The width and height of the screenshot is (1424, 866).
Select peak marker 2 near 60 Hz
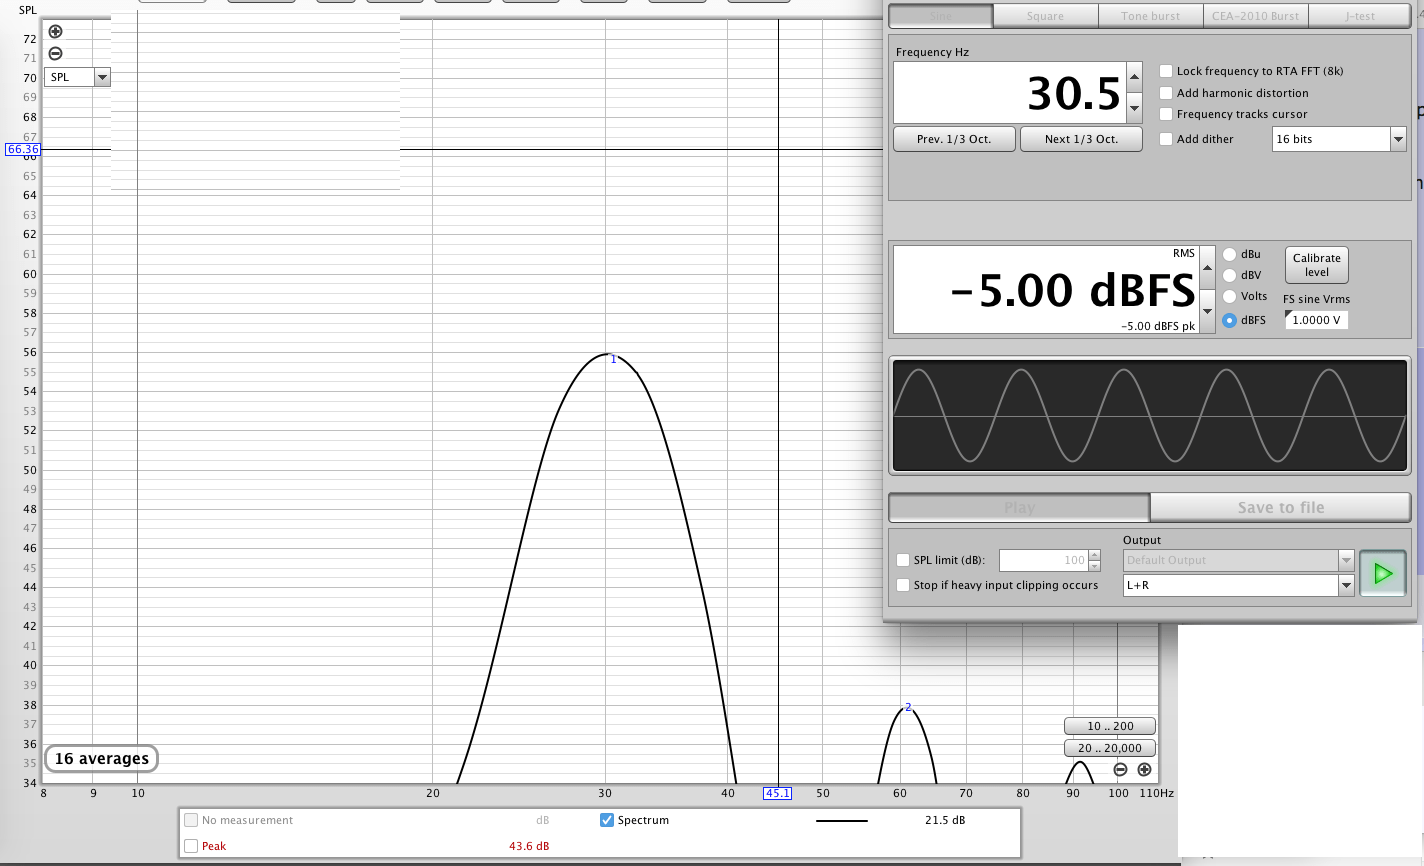click(x=908, y=707)
